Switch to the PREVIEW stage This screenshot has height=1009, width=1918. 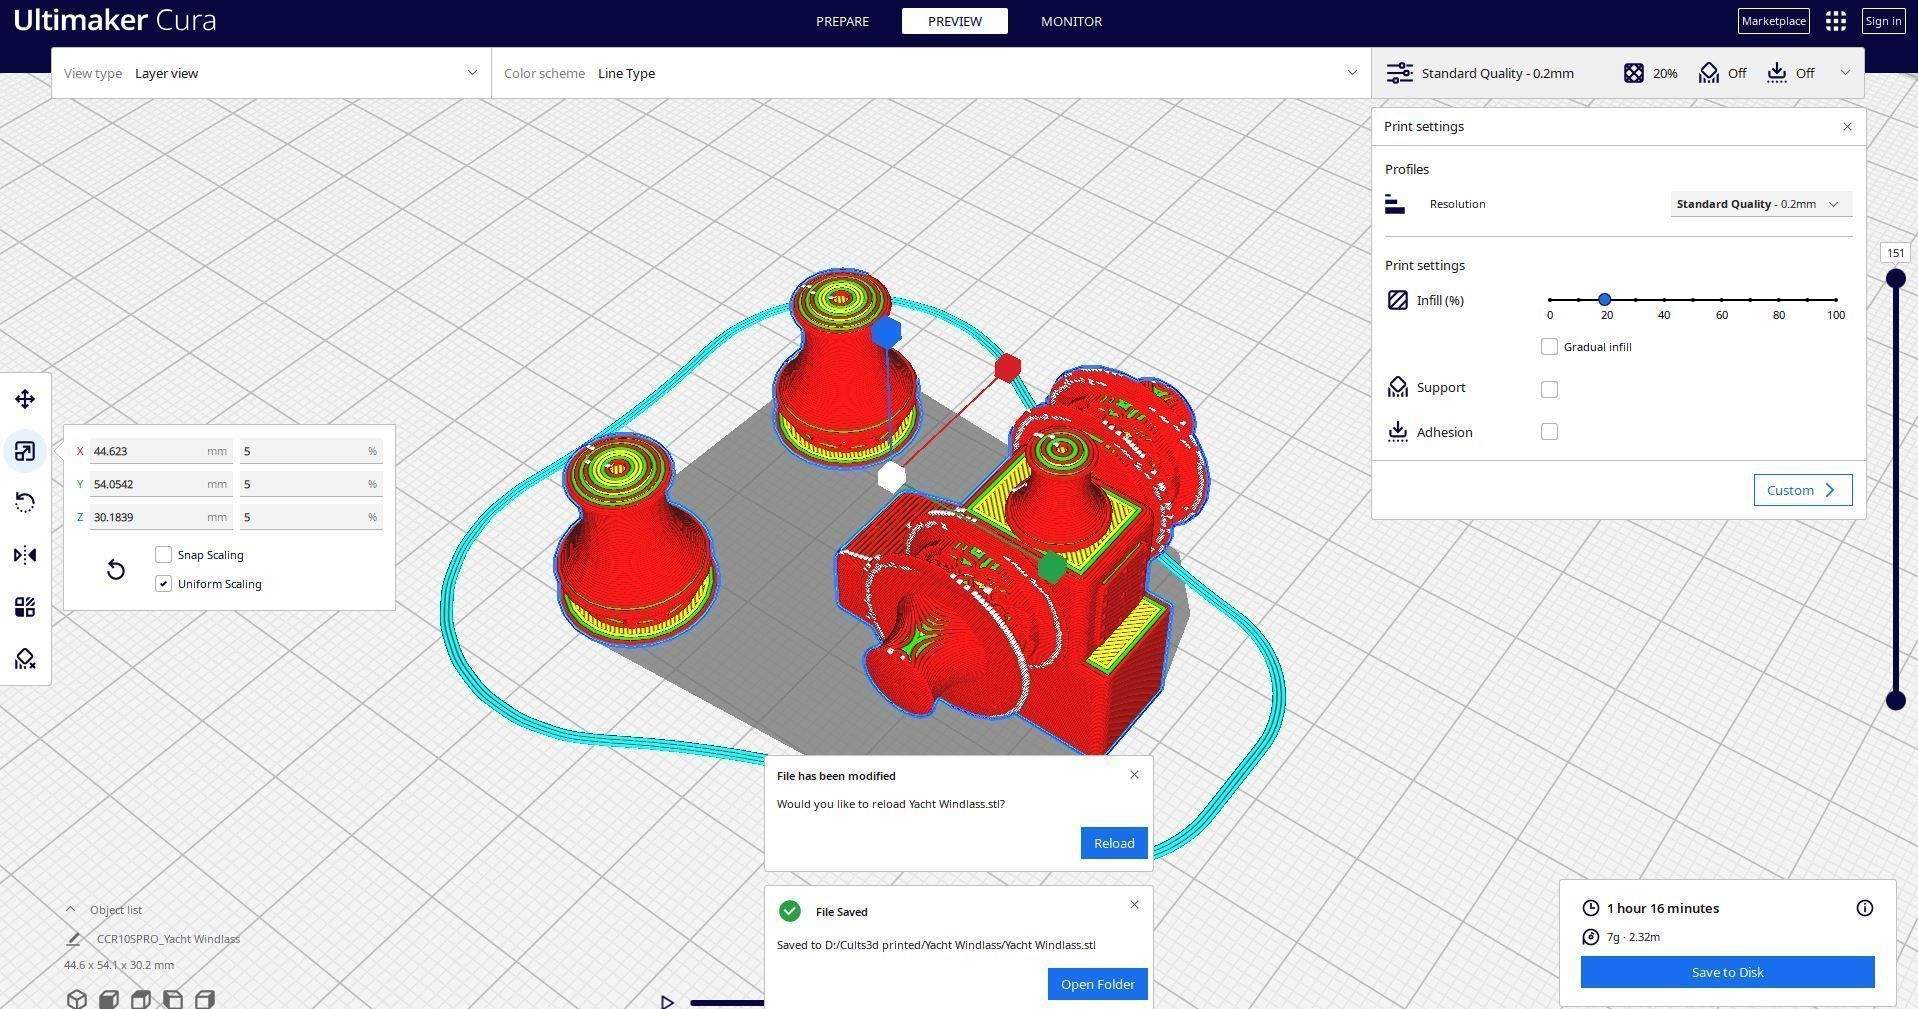point(955,21)
